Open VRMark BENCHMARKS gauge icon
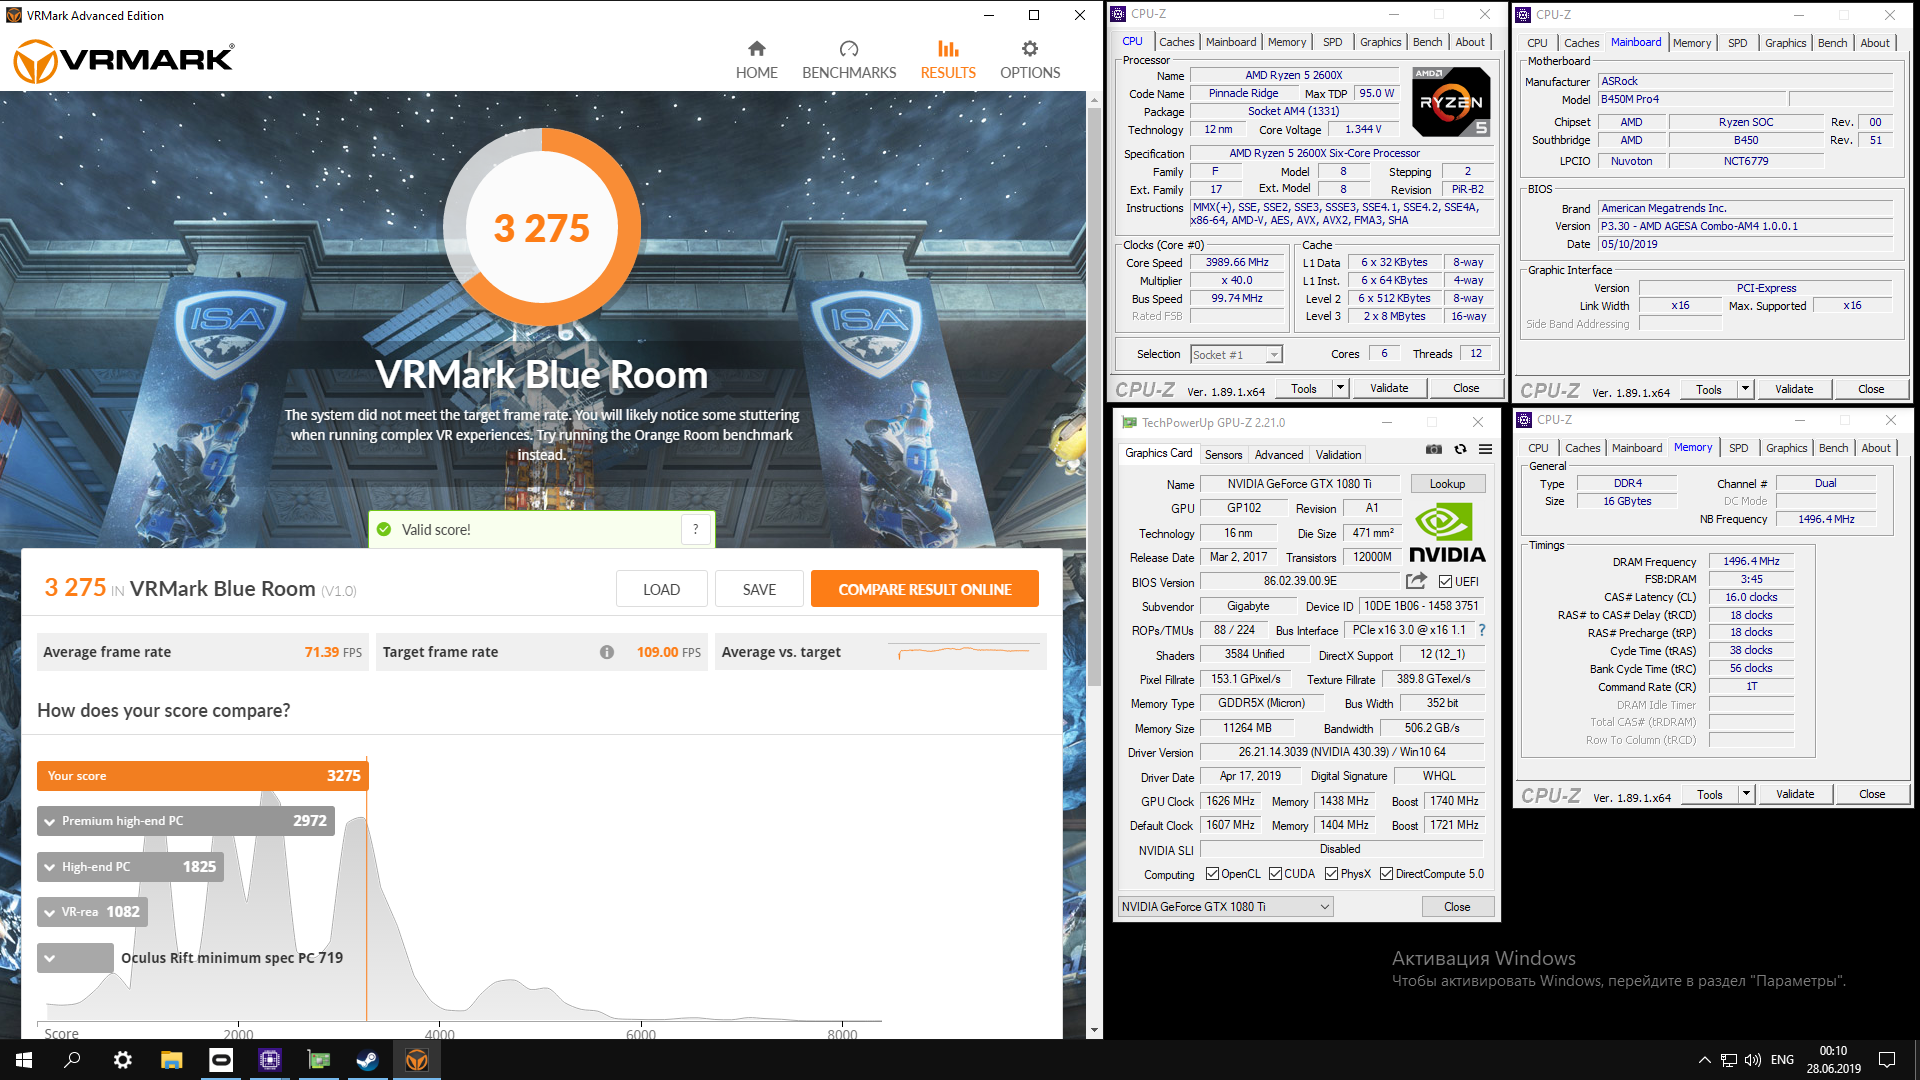Screen dimensions: 1920x1080 pos(849,49)
